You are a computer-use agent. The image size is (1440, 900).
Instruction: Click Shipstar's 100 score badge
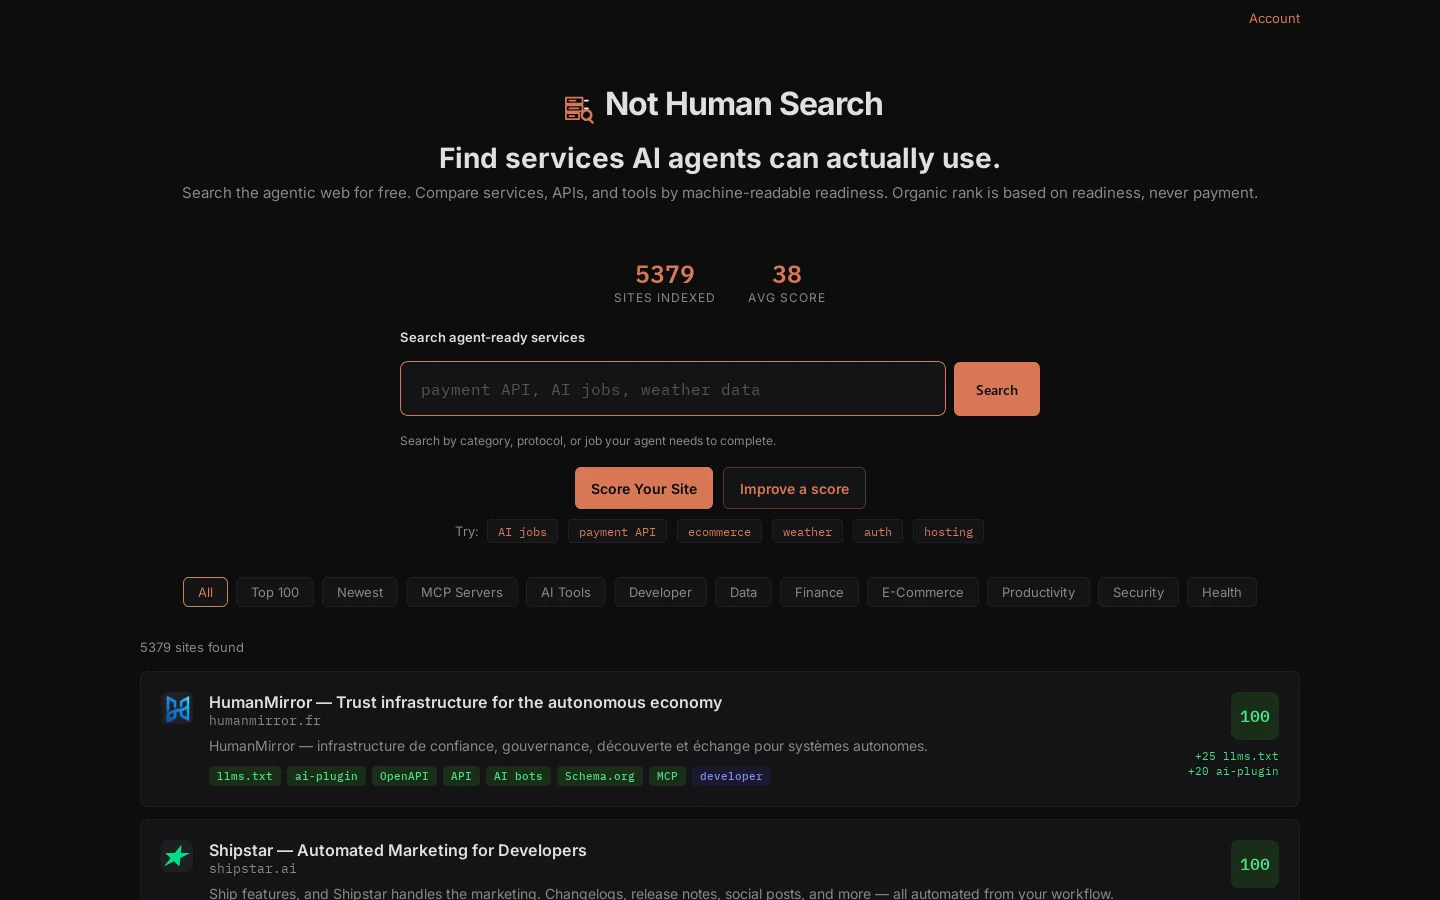pyautogui.click(x=1254, y=864)
